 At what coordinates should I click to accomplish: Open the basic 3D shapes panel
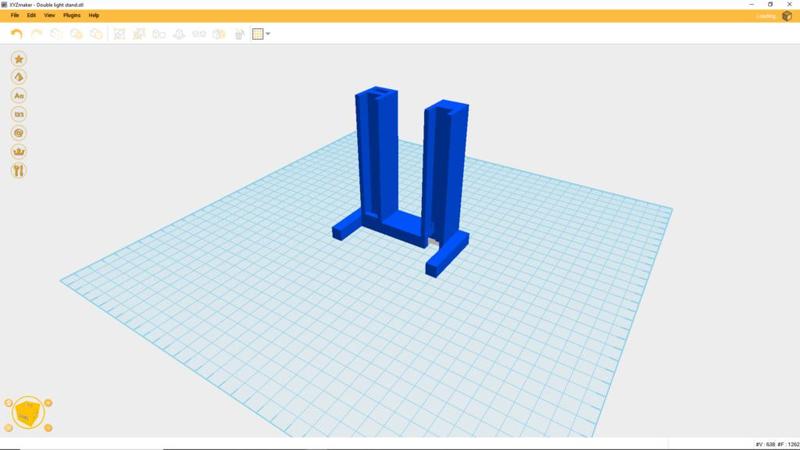pos(19,77)
